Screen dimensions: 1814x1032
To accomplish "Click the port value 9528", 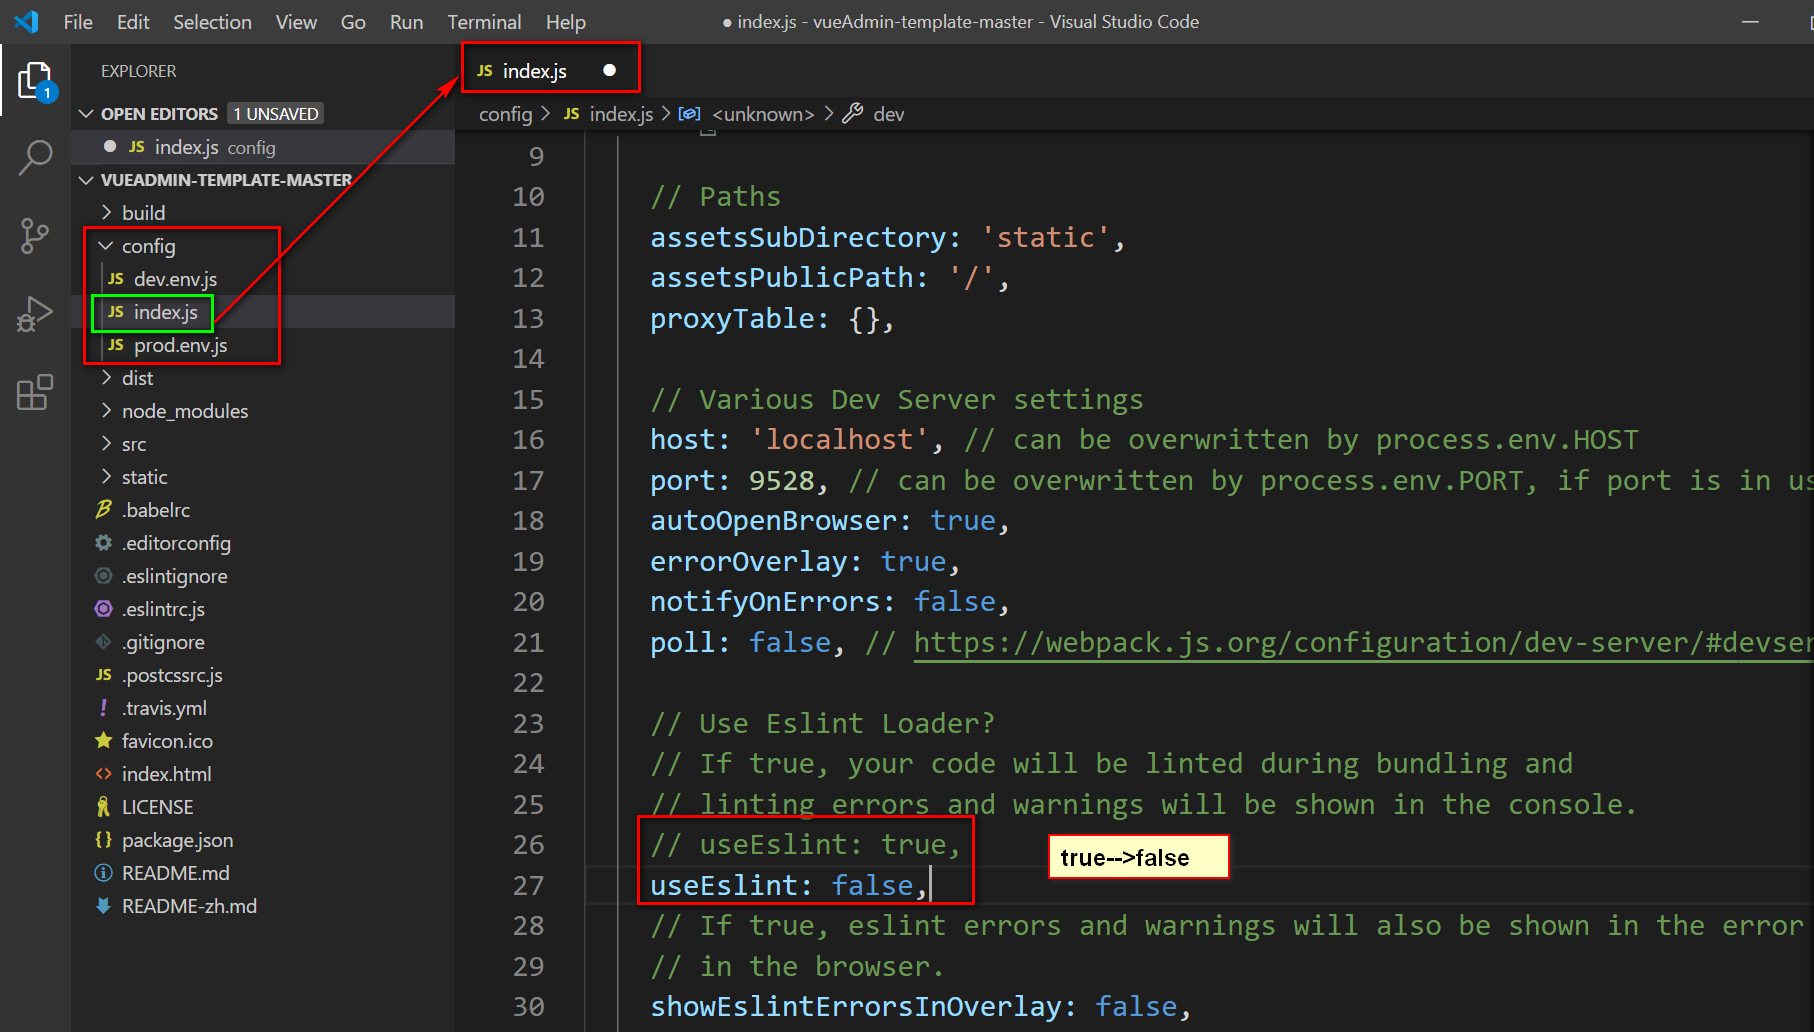I will tap(782, 480).
